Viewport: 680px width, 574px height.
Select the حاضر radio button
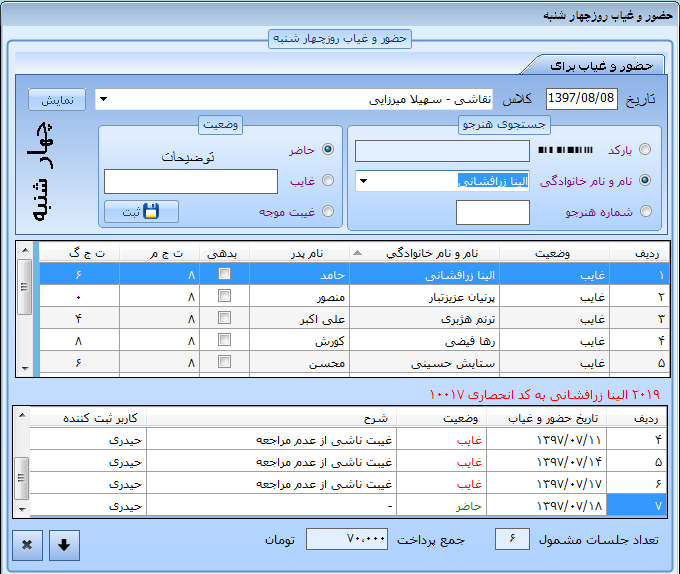coord(328,150)
